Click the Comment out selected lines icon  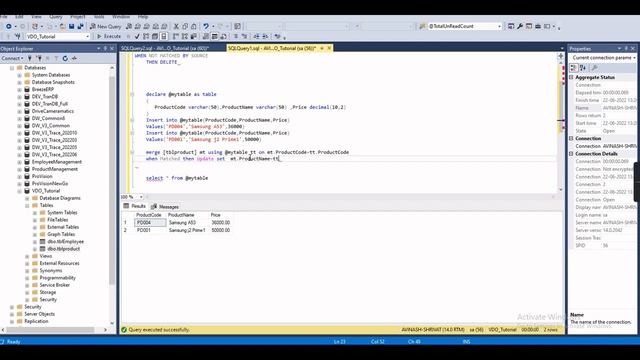pyautogui.click(x=236, y=36)
